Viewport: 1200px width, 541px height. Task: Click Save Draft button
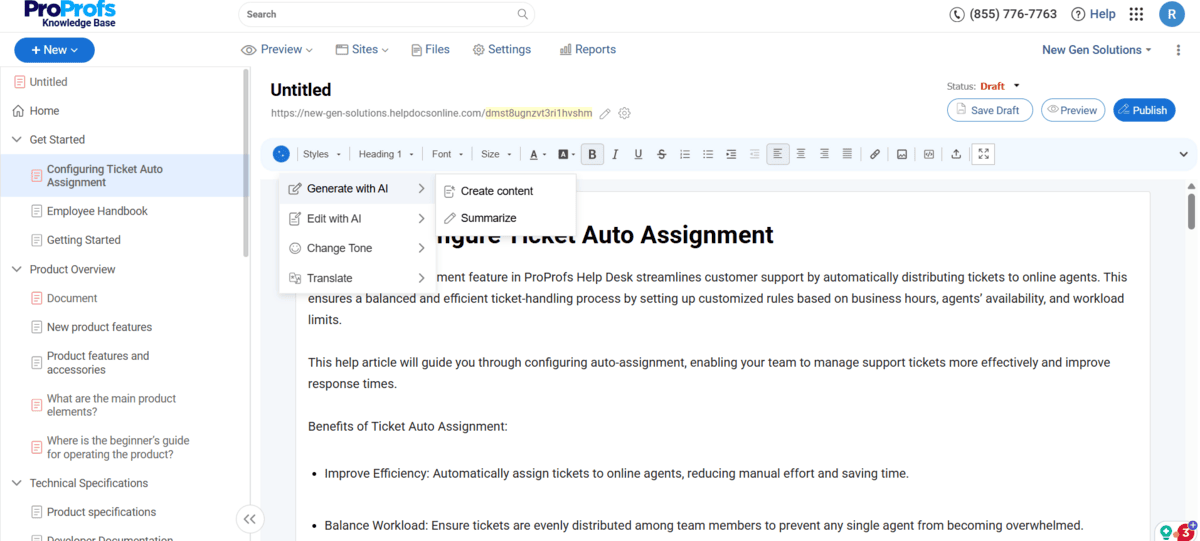[988, 110]
